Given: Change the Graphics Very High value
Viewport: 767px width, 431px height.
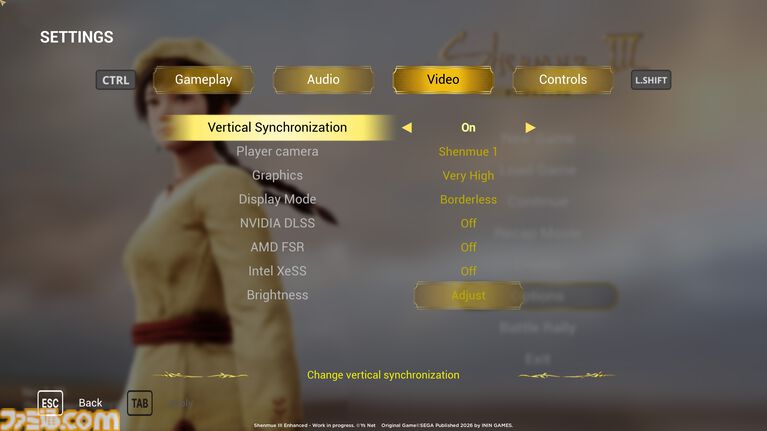Looking at the screenshot, I should (468, 176).
